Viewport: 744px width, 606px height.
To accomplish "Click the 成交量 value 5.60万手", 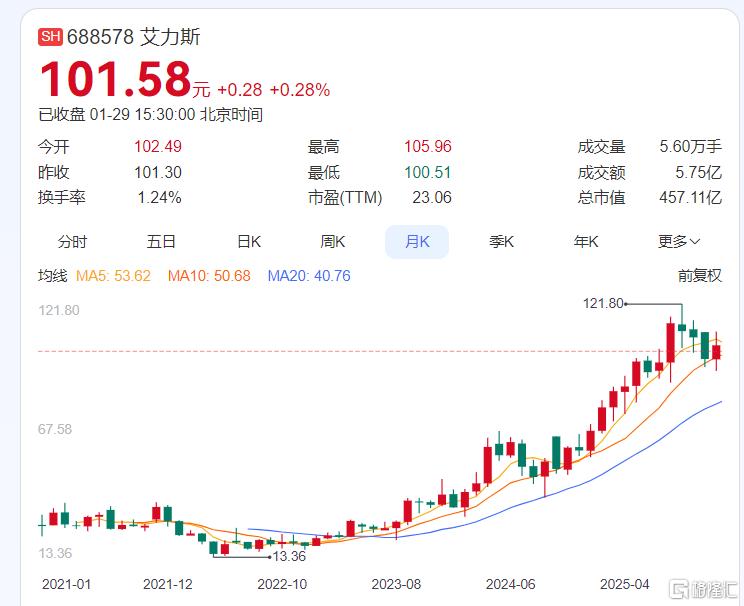I will tap(690, 147).
